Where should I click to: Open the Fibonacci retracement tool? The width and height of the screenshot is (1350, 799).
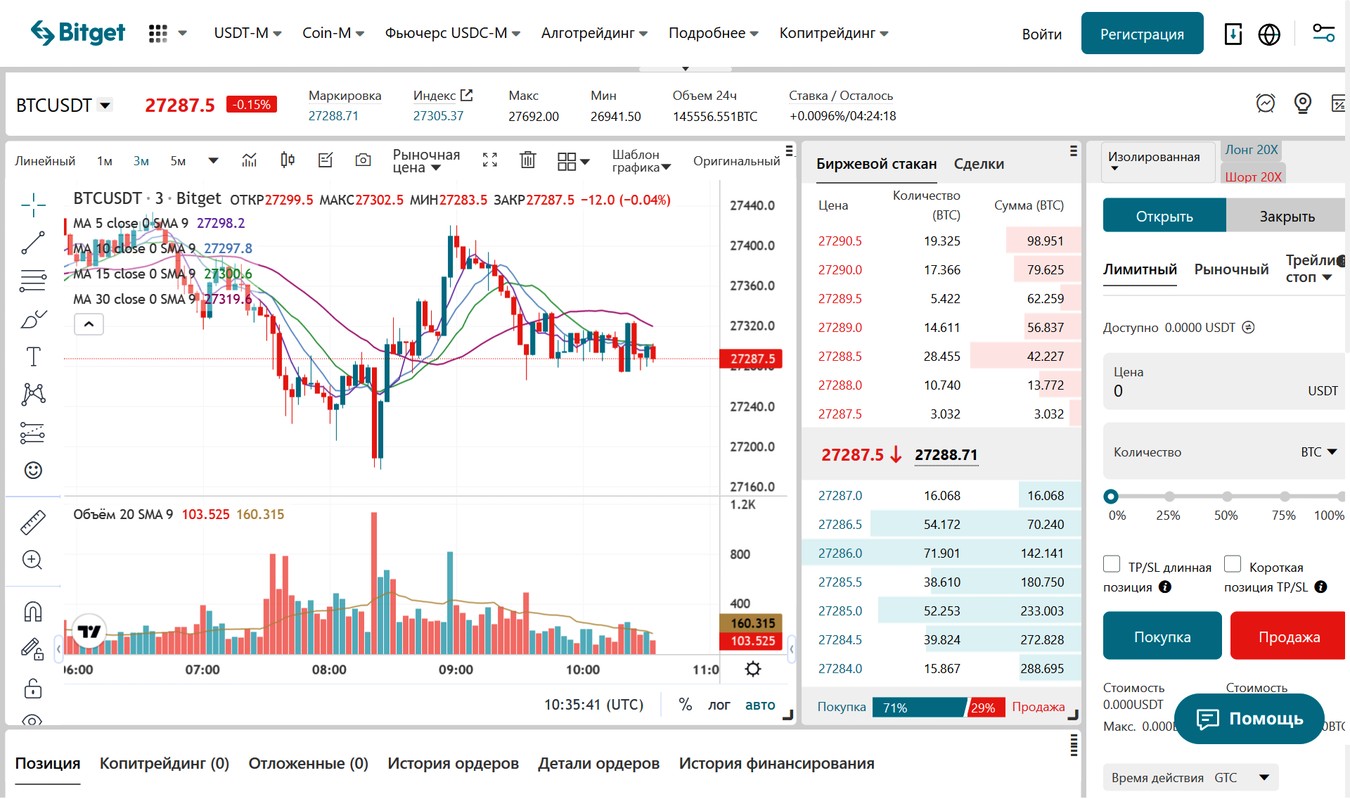coord(33,281)
